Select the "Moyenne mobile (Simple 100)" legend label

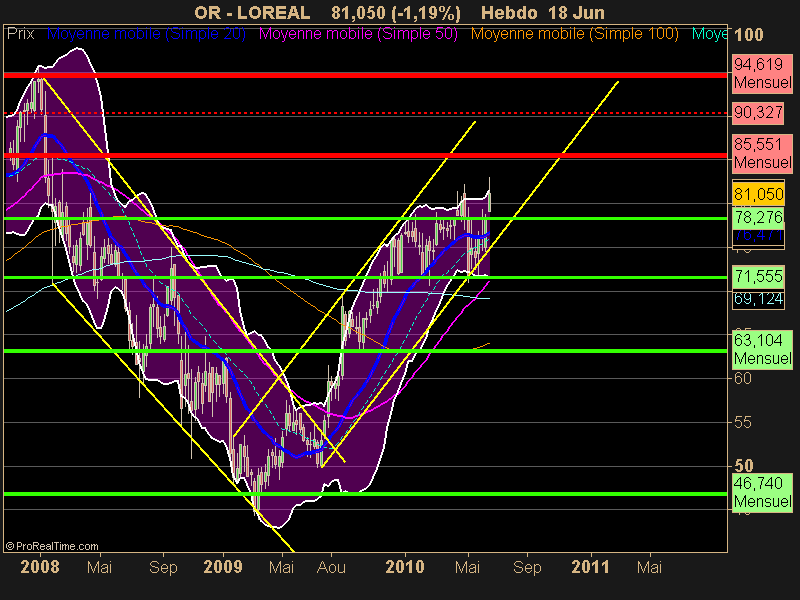[x=574, y=34]
